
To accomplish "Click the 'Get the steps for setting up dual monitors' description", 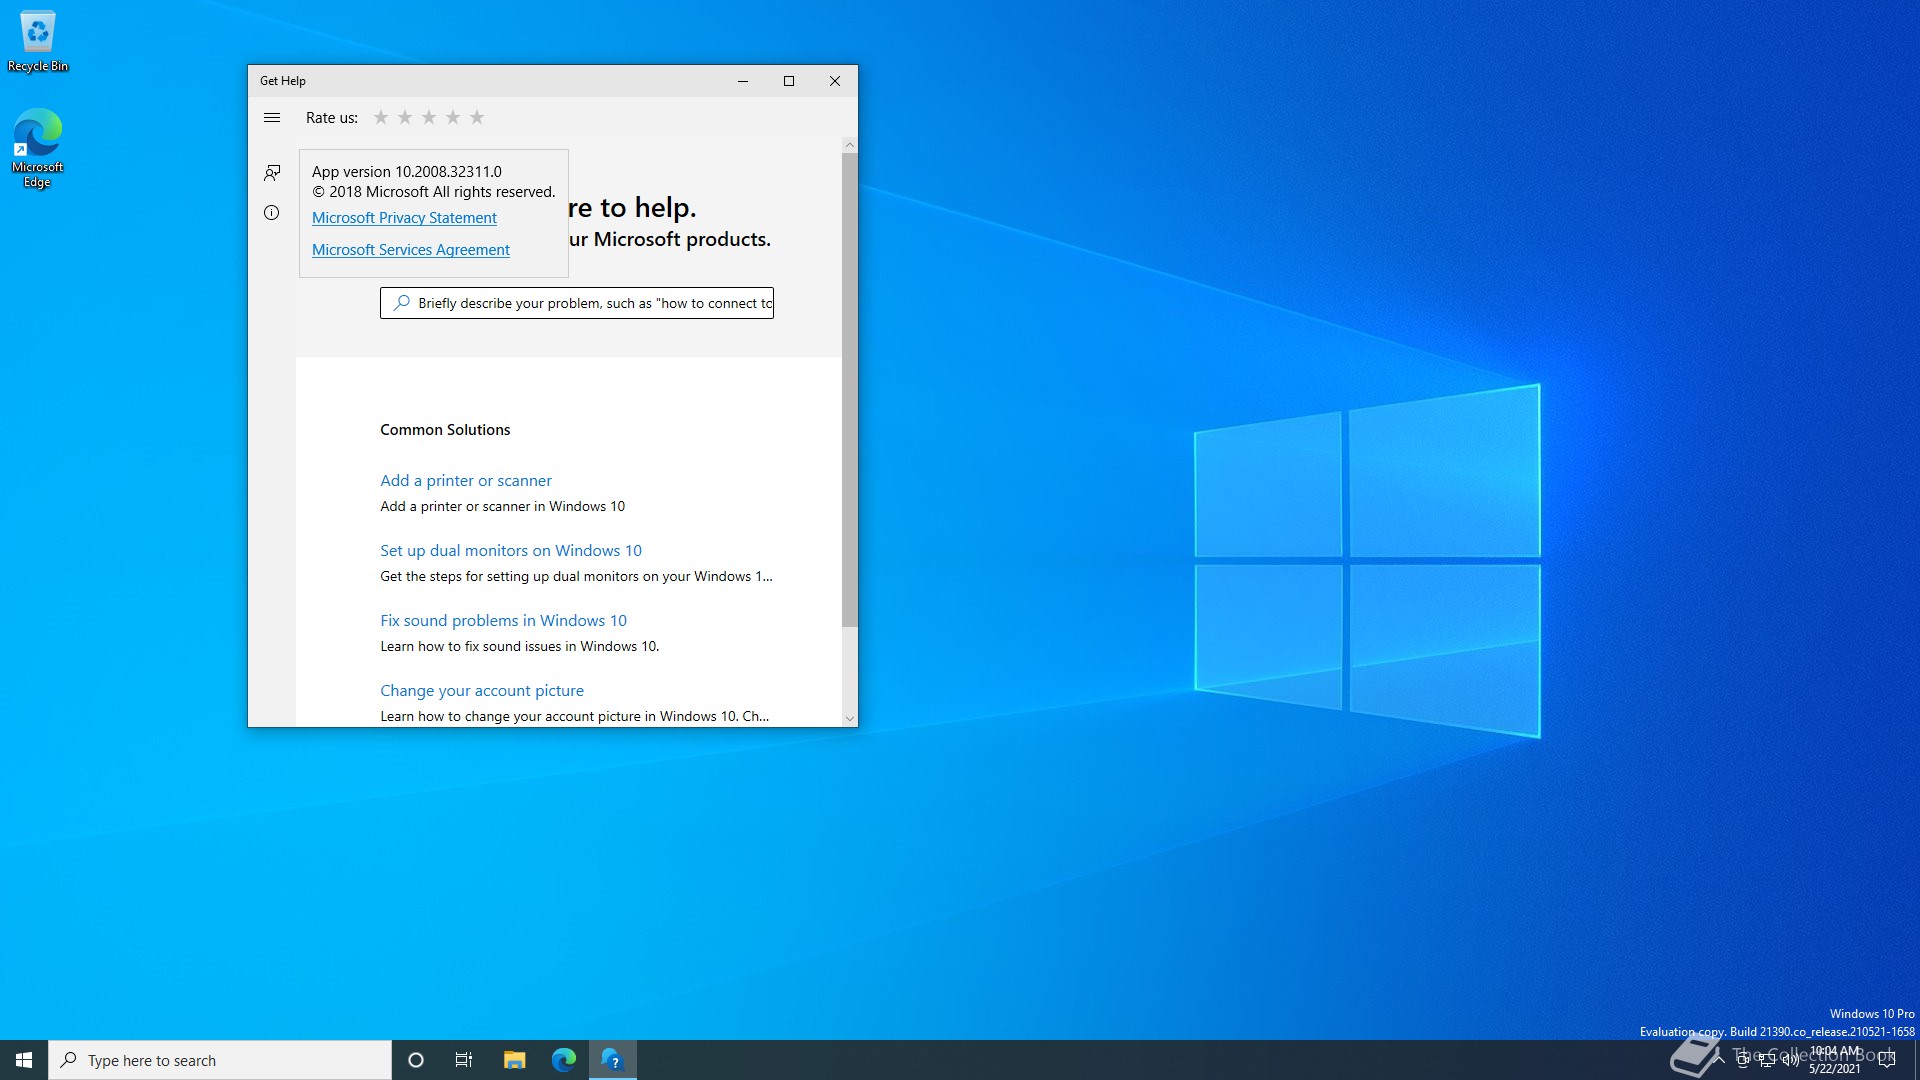I will tap(576, 577).
